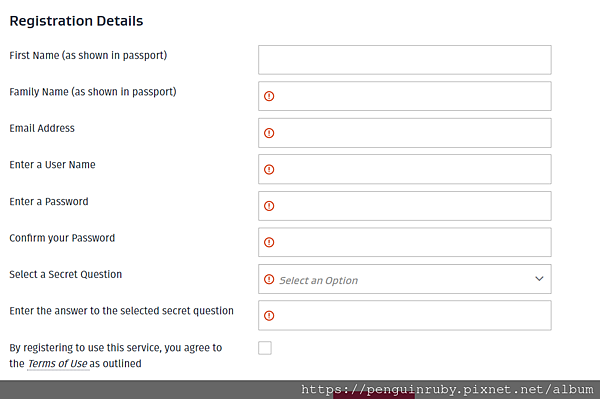Click the Select a Secret Question label
The width and height of the screenshot is (600, 399).
tap(65, 274)
